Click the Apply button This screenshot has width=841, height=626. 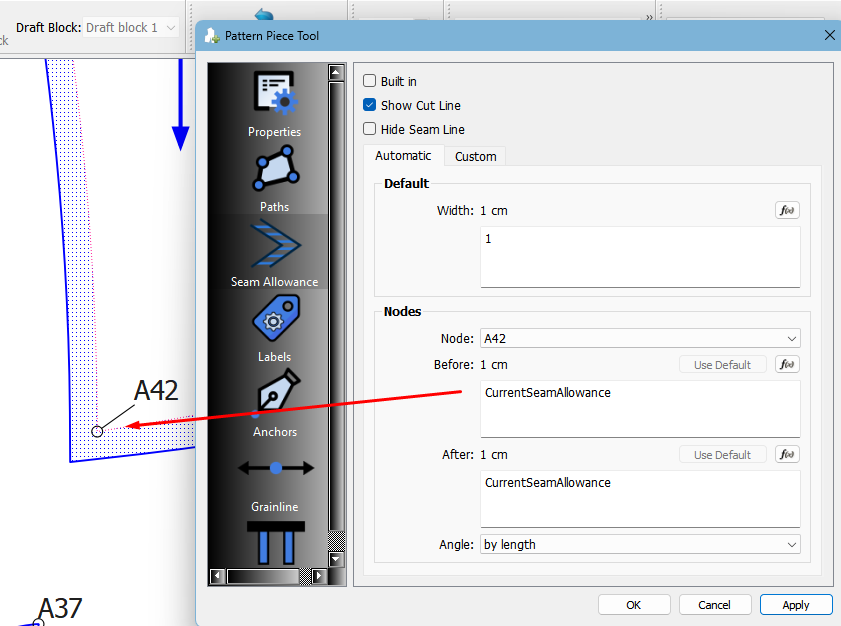[795, 605]
